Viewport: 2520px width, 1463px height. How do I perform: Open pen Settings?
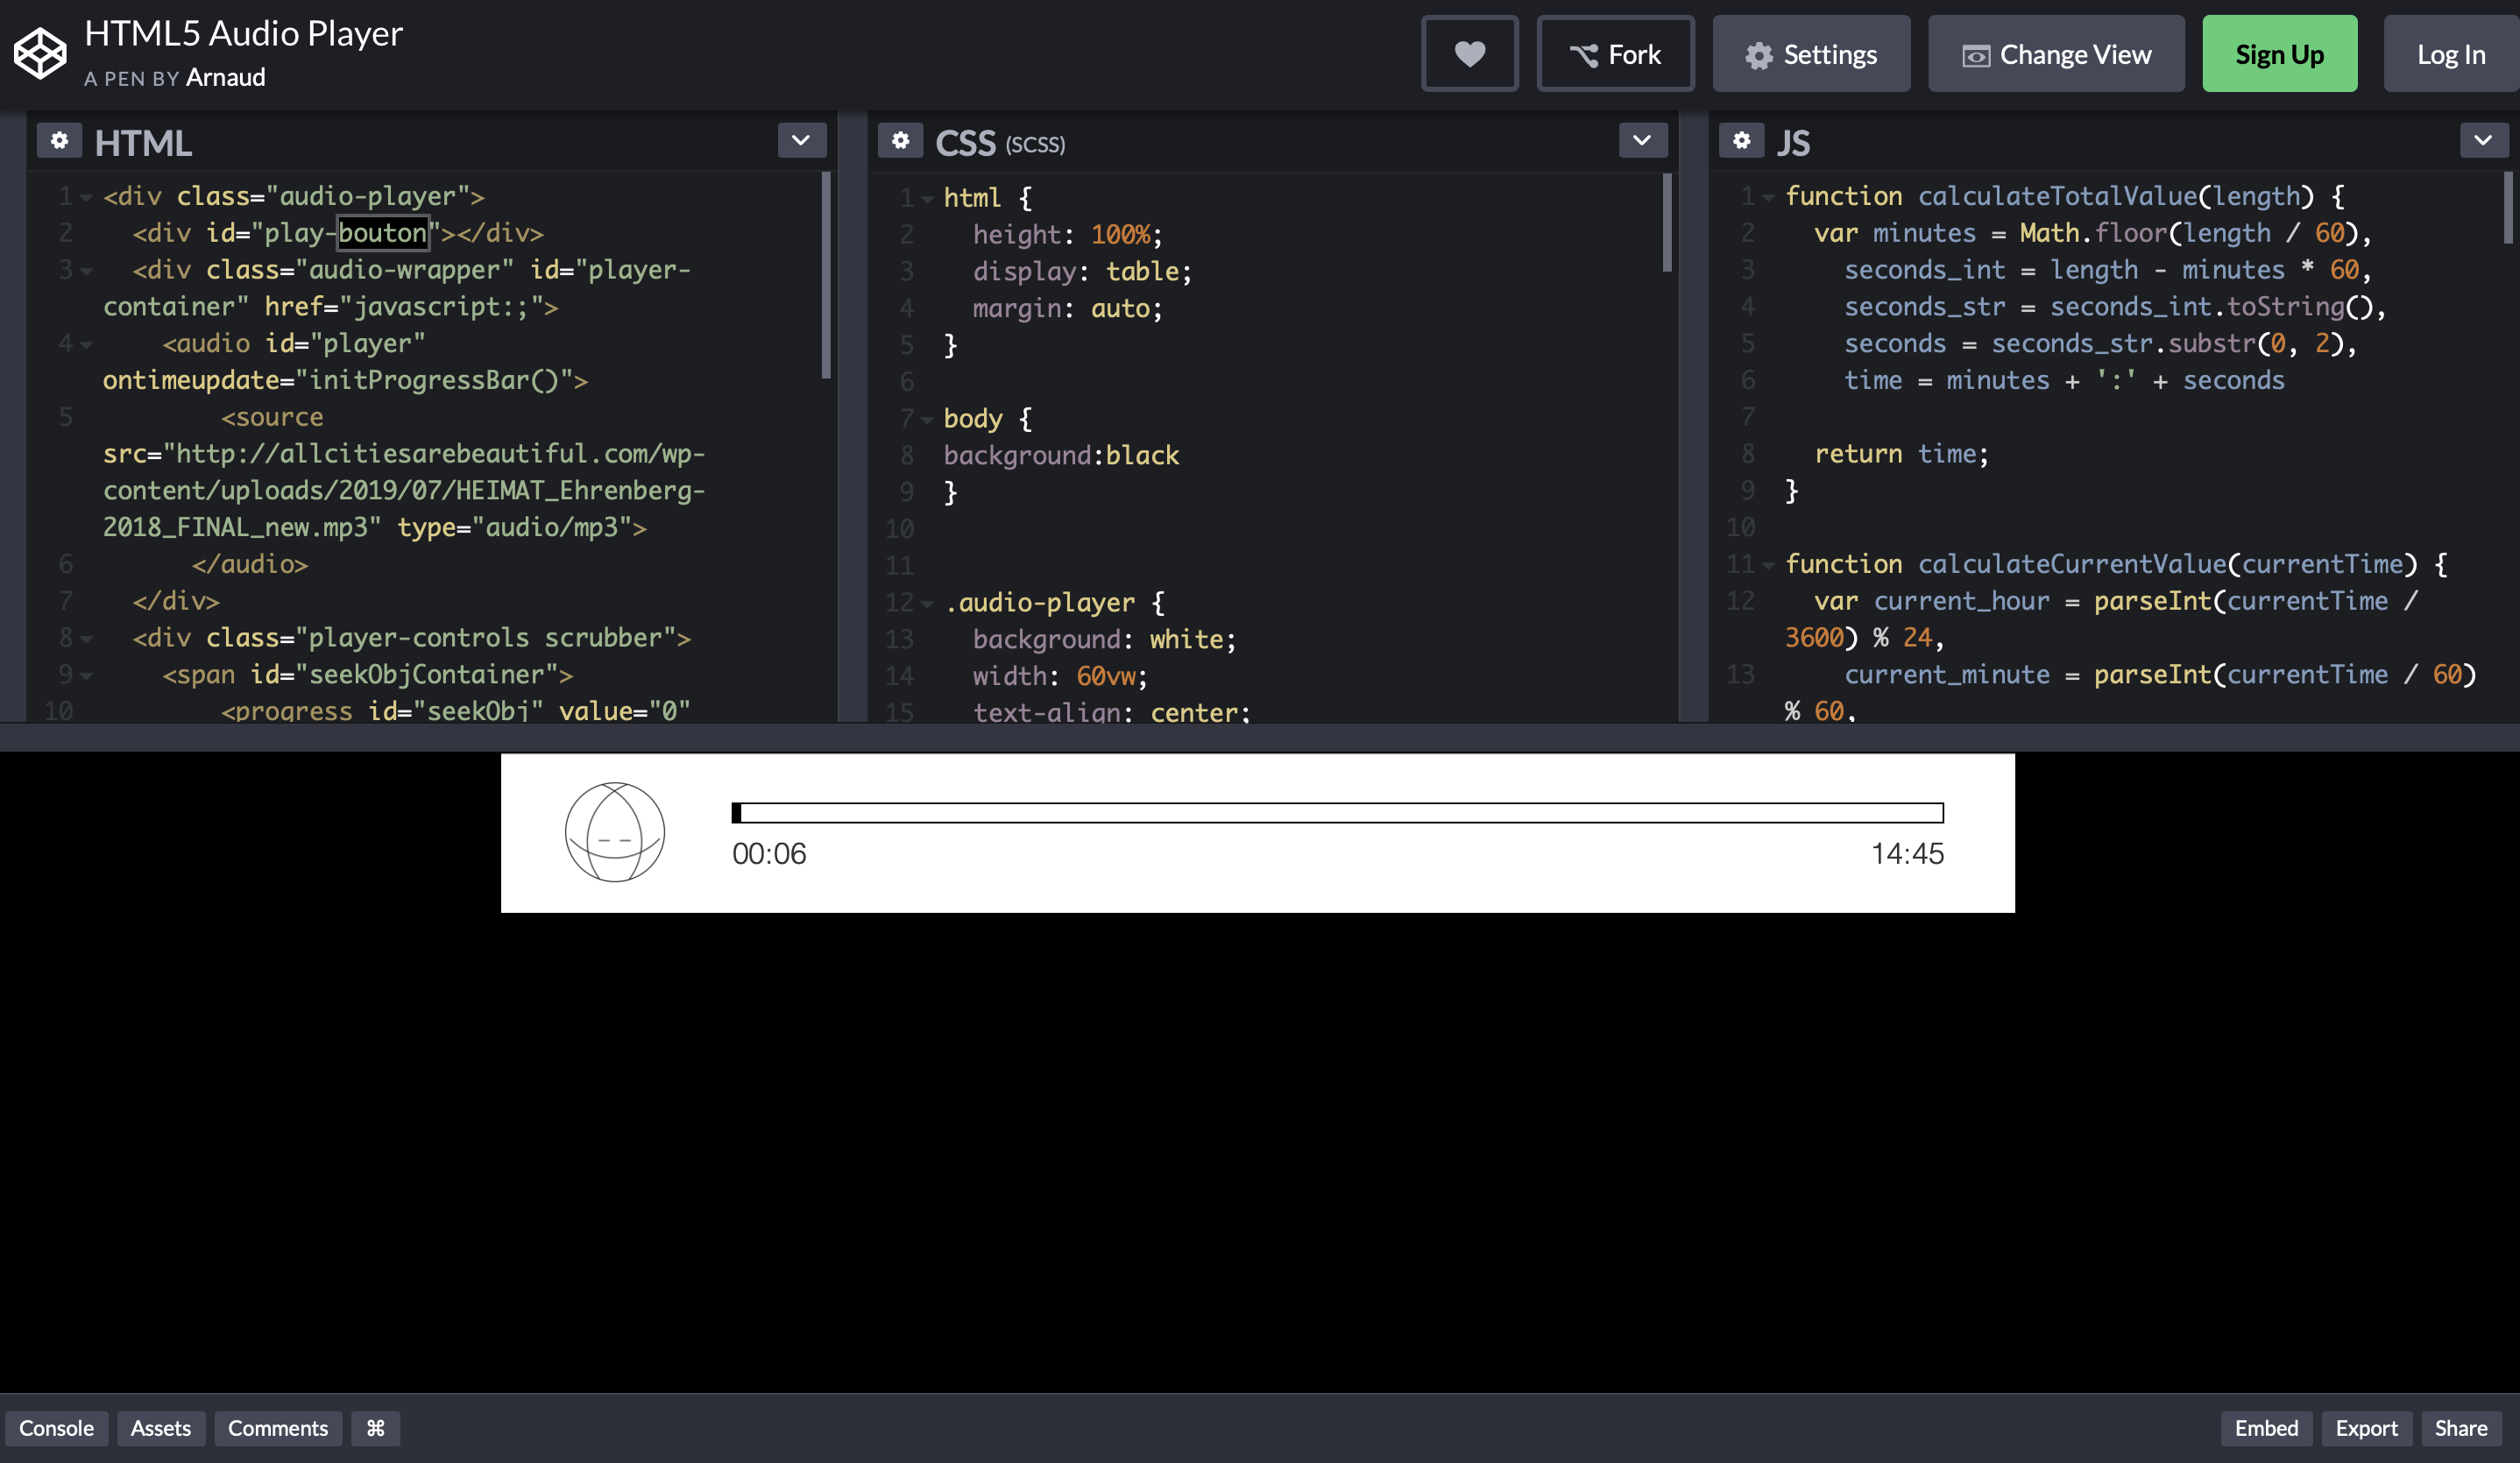tap(1811, 54)
